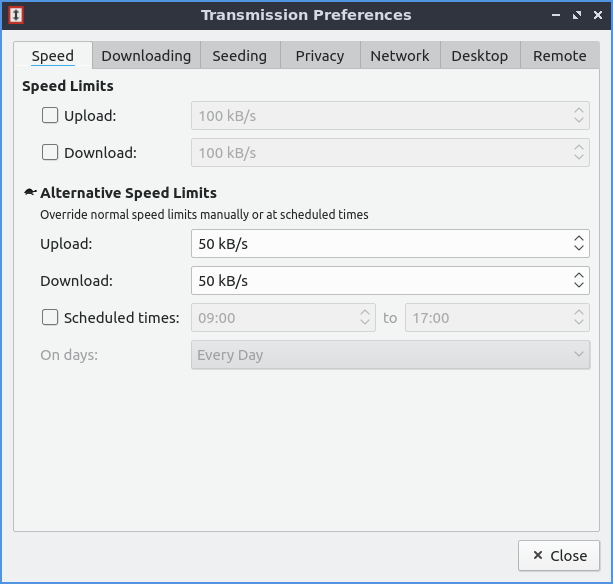Go to the Privacy tab

pyautogui.click(x=320, y=56)
